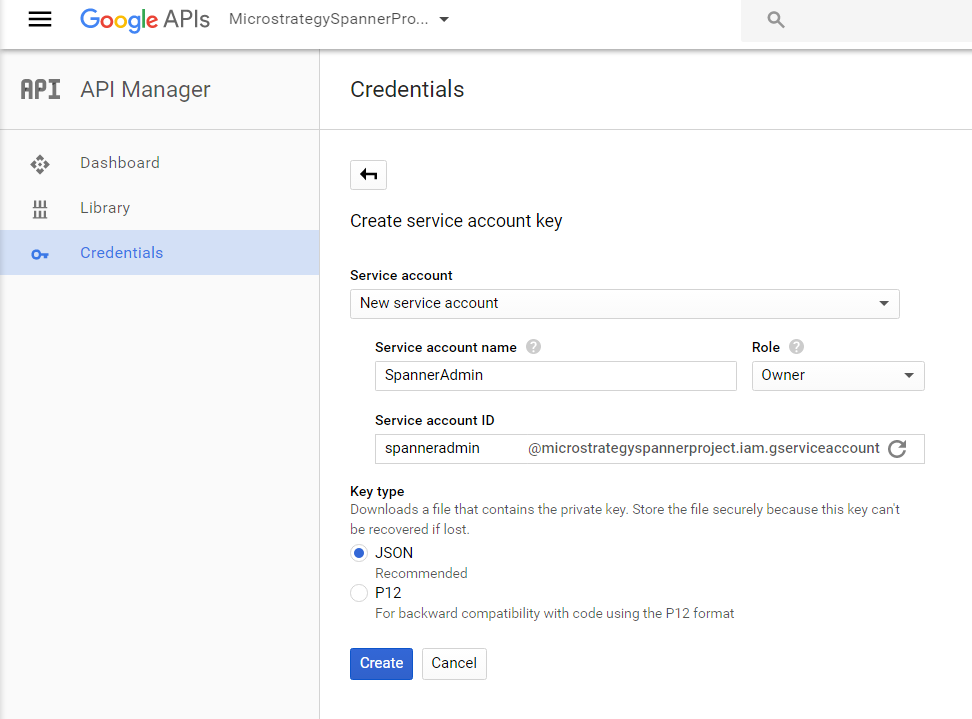The image size is (972, 719).
Task: Click the JSON recommended radio option
Action: (x=358, y=552)
